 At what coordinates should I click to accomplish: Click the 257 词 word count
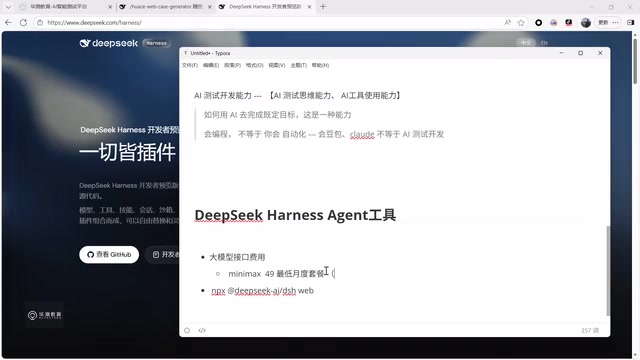590,330
